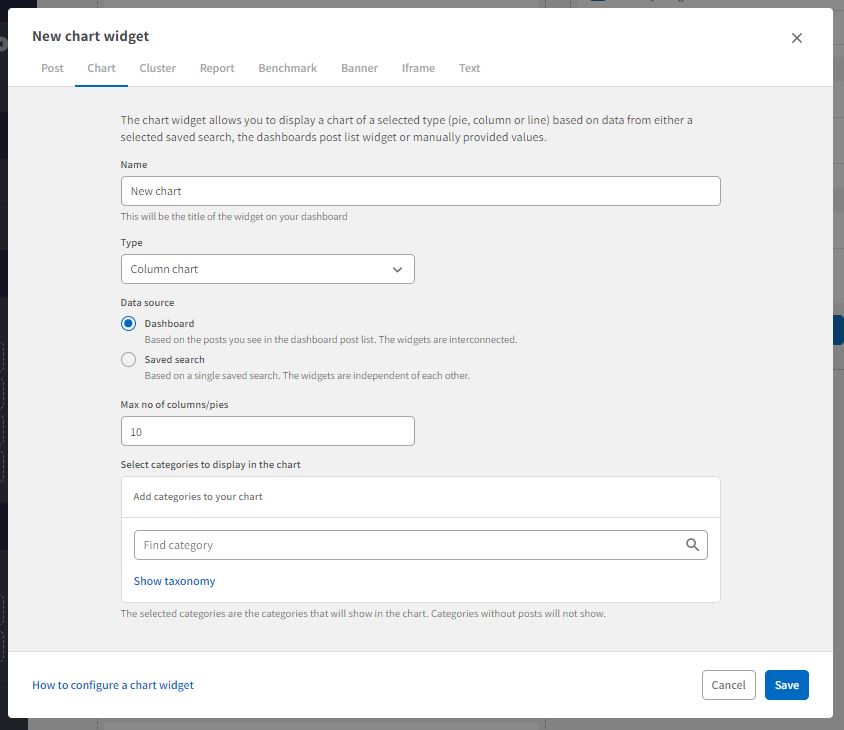844x730 pixels.
Task: Select the Iframe tab
Action: (x=418, y=68)
